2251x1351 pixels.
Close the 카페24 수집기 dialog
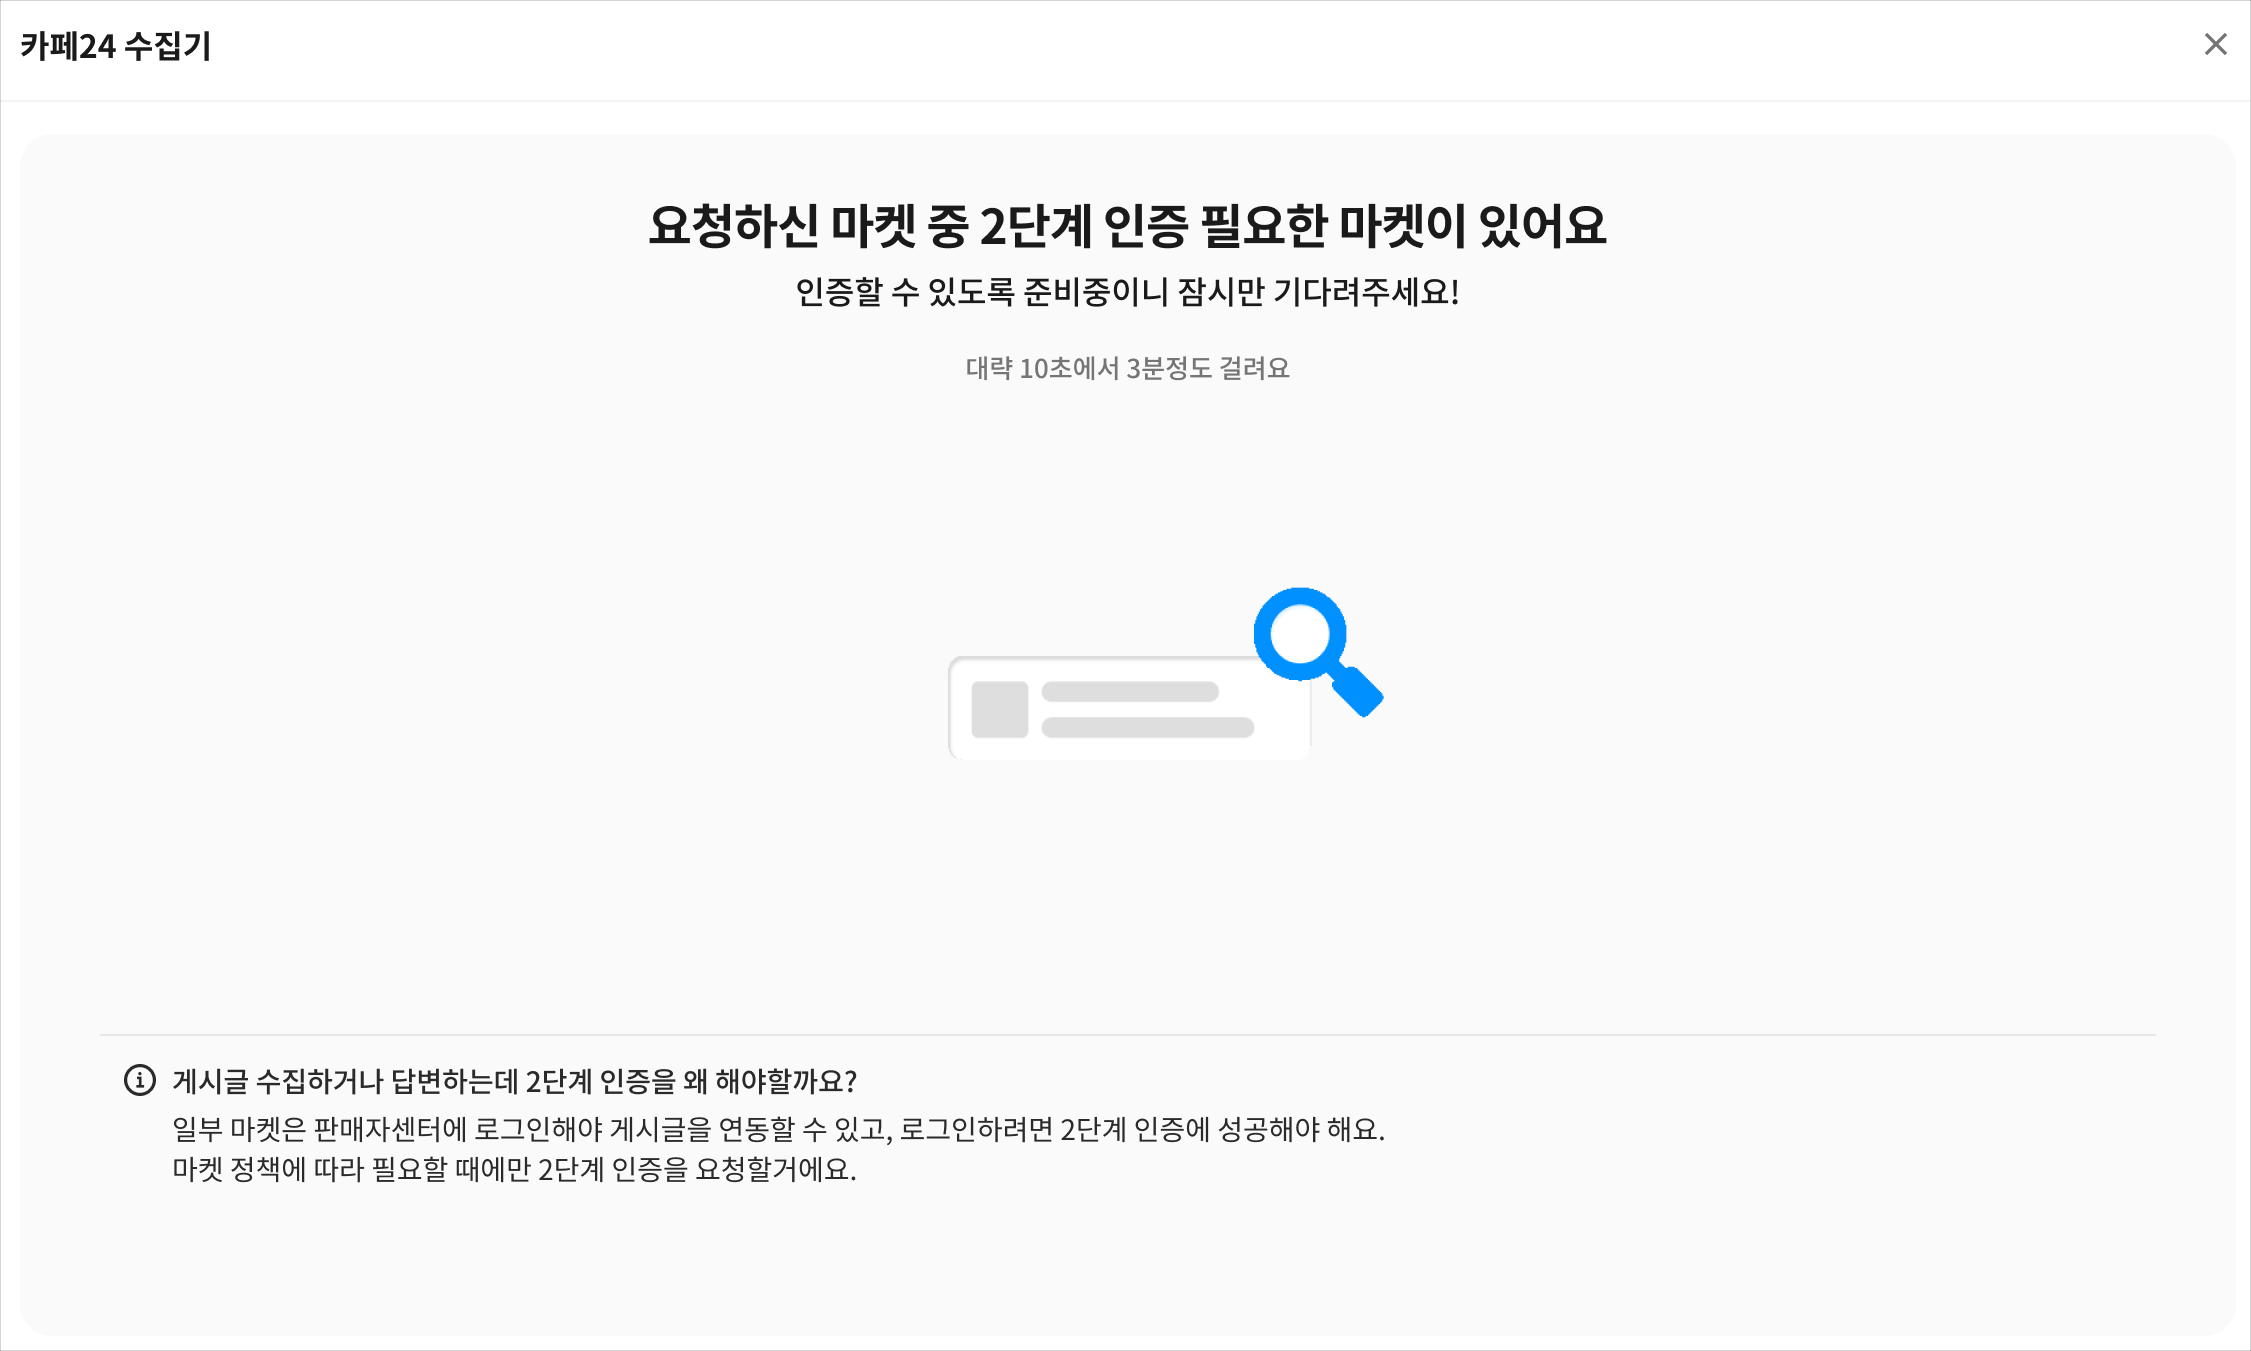2215,44
